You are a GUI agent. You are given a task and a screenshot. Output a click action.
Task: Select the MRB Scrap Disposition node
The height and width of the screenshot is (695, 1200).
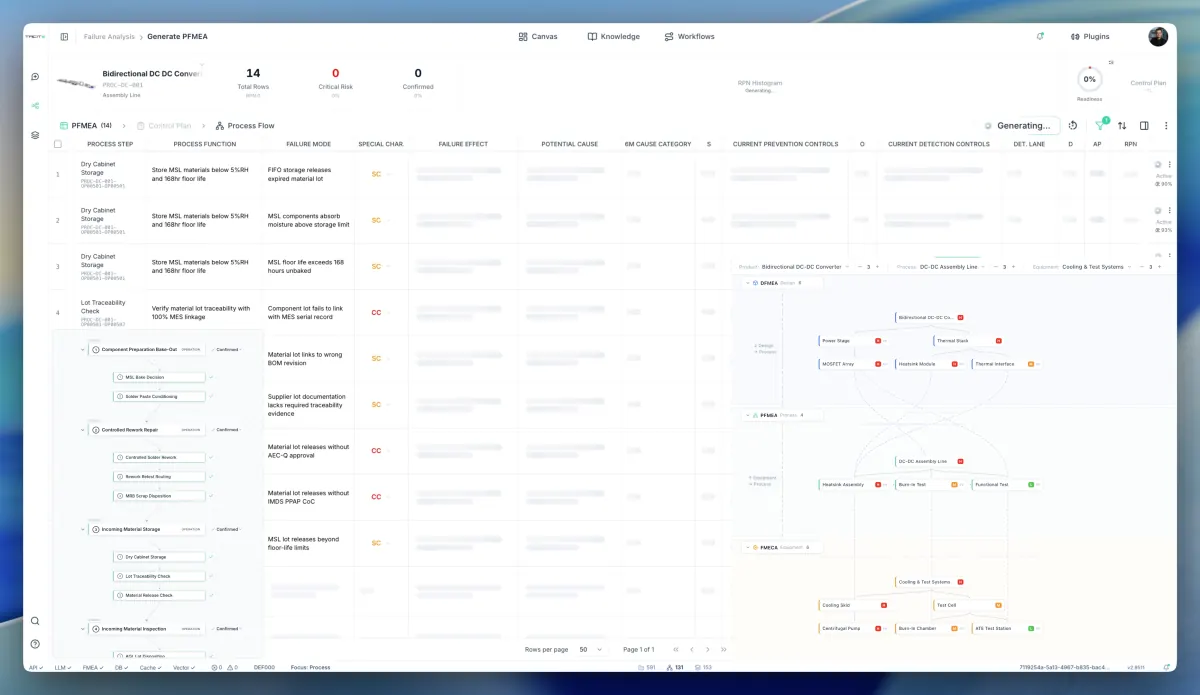(x=159, y=496)
